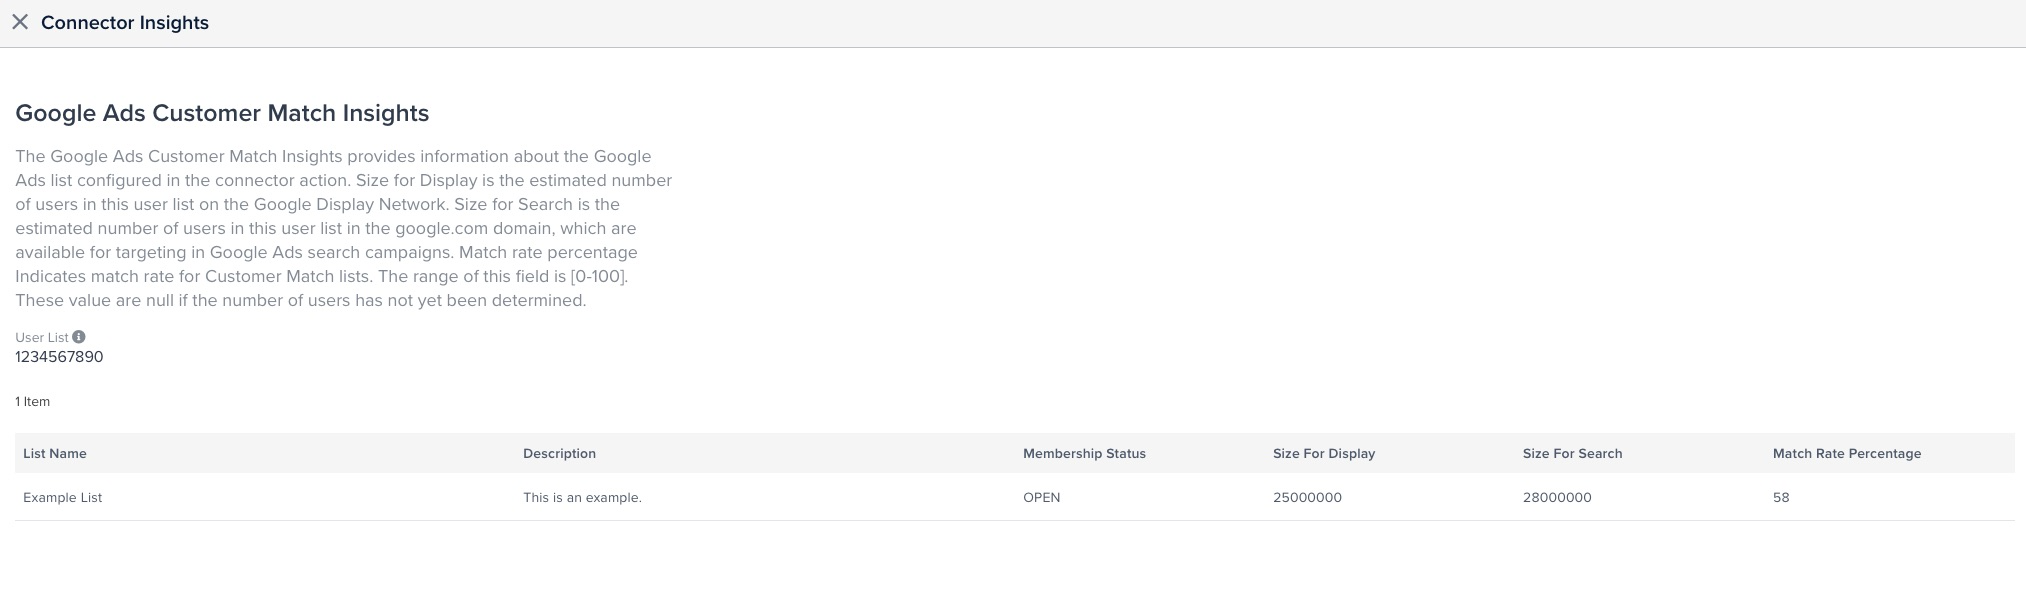This screenshot has width=2026, height=600.
Task: Click the Match Rate Percentage column header
Action: (x=1847, y=453)
